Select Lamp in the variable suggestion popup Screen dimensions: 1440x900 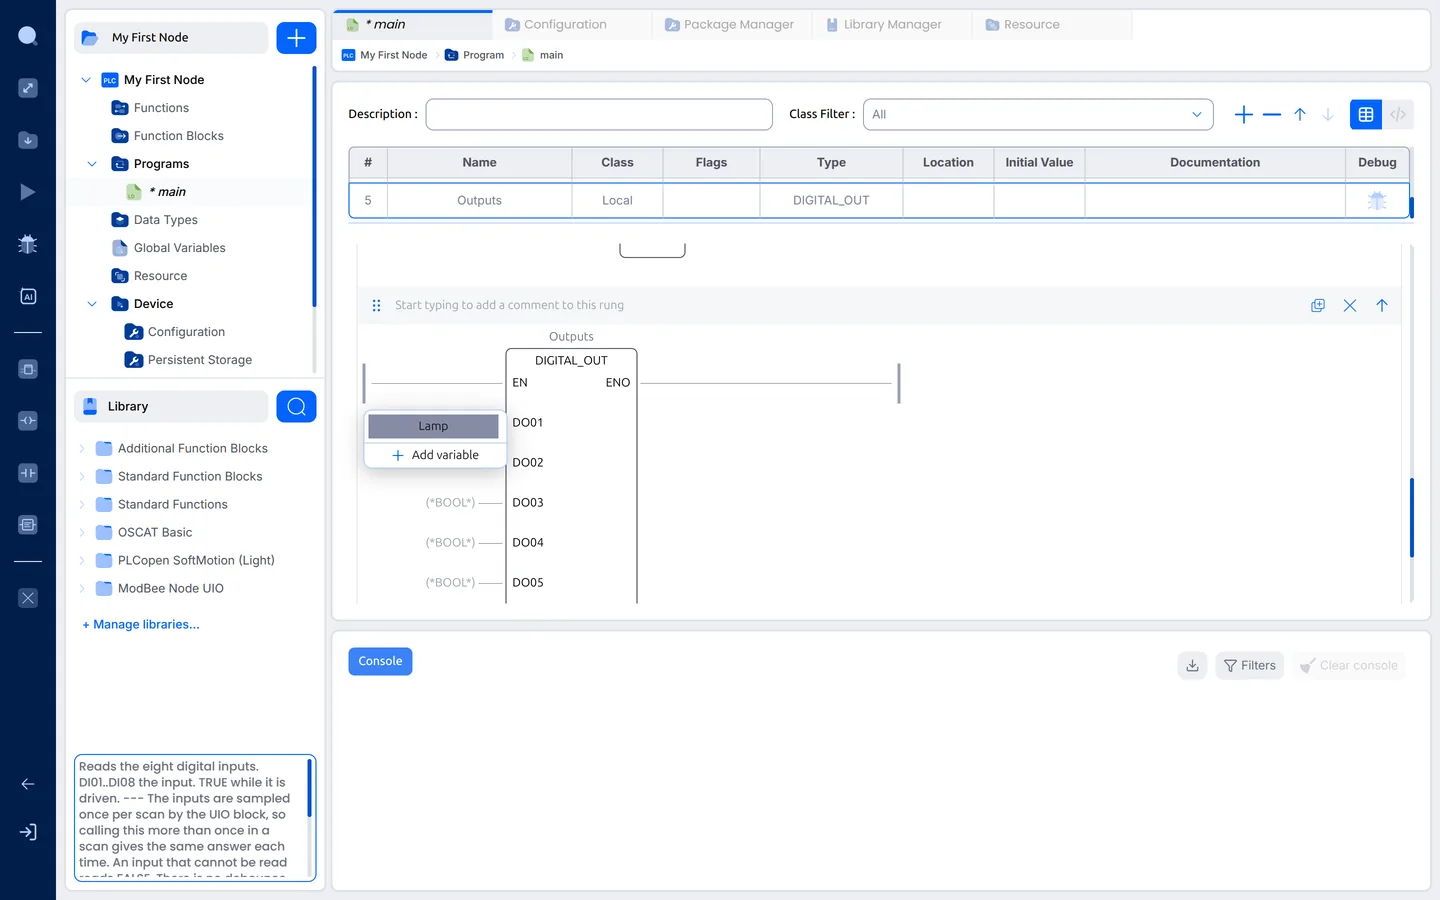(433, 426)
